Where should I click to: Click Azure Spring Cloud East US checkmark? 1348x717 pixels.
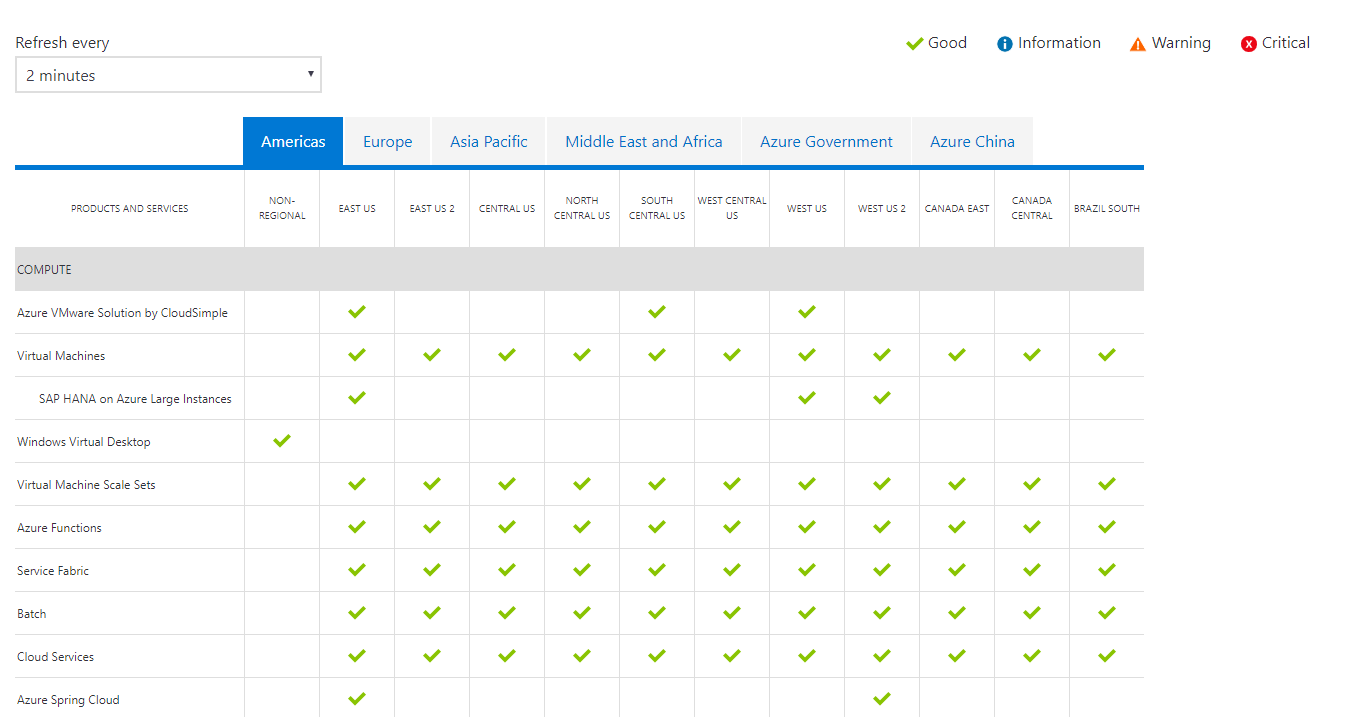click(357, 699)
